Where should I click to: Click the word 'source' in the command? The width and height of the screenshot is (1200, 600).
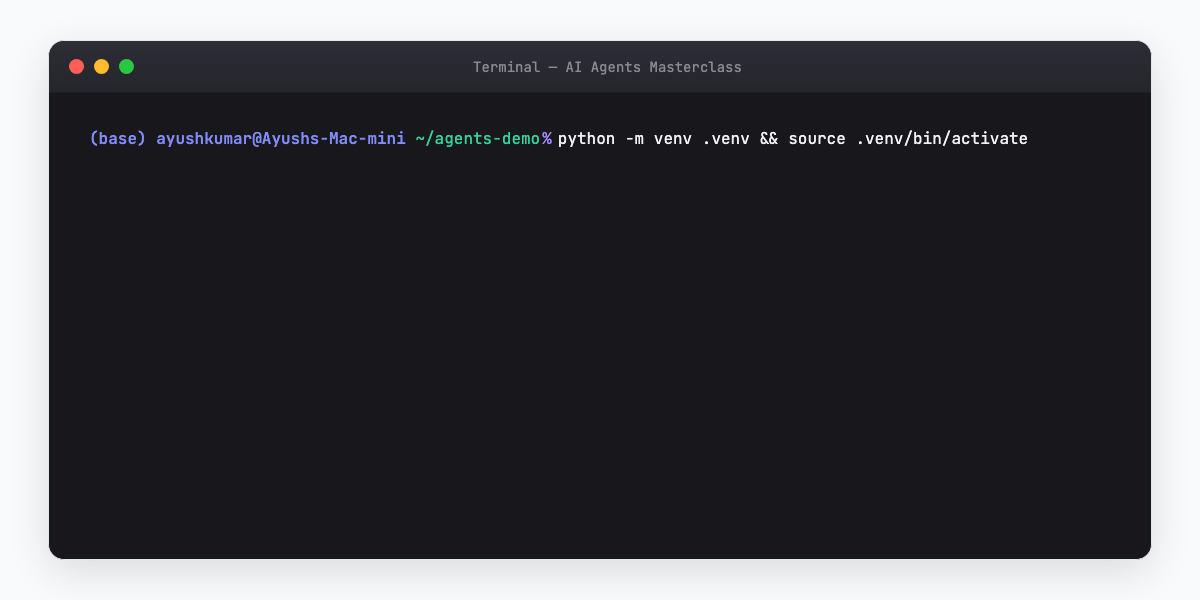point(817,138)
